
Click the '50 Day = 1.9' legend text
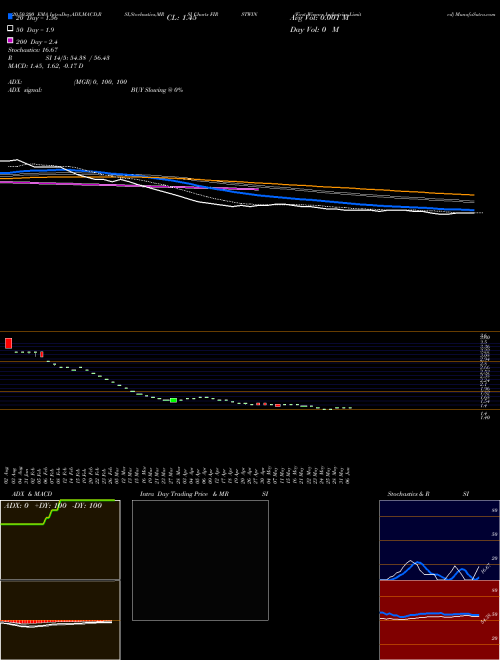(35, 30)
